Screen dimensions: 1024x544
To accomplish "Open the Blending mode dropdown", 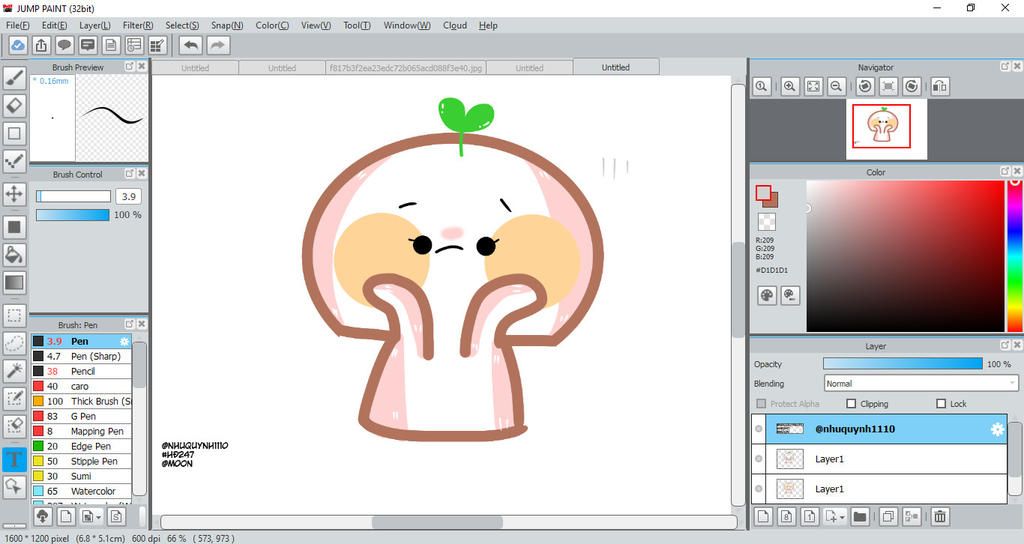I will click(x=921, y=383).
